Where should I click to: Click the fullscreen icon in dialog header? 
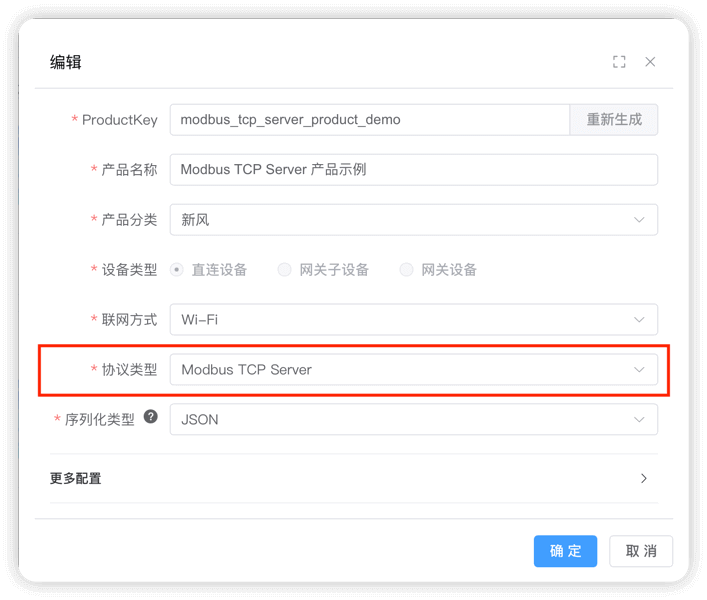(619, 62)
